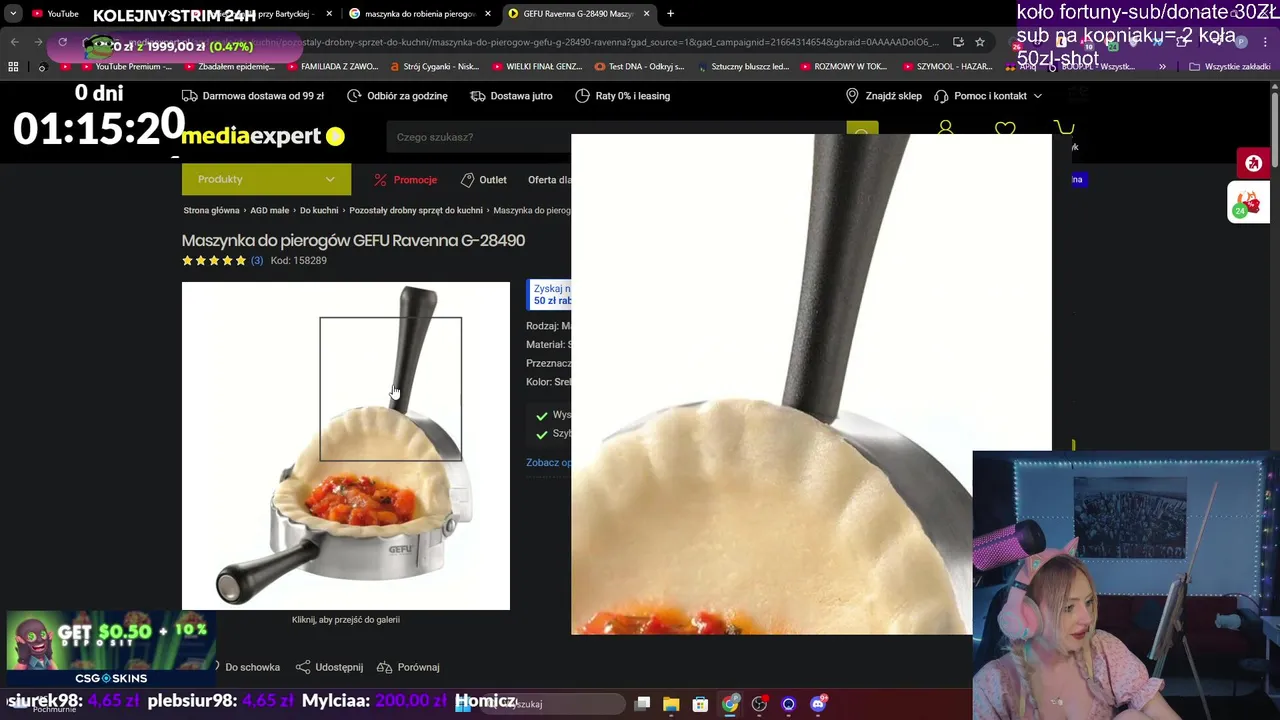Open the AGD małe breadcrumb
Screen dimensions: 1280x720
[x=269, y=211]
